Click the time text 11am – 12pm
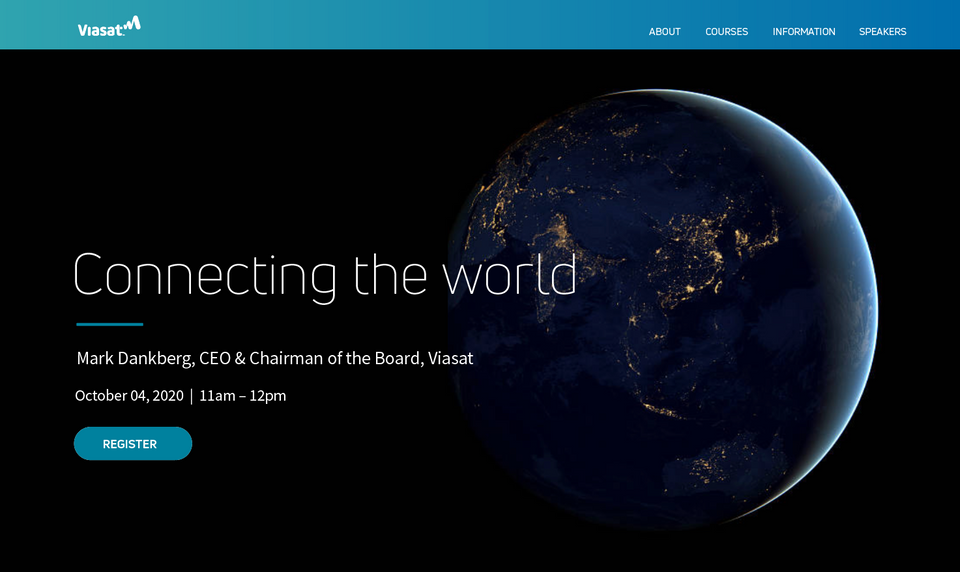The image size is (960, 572). click(x=242, y=396)
